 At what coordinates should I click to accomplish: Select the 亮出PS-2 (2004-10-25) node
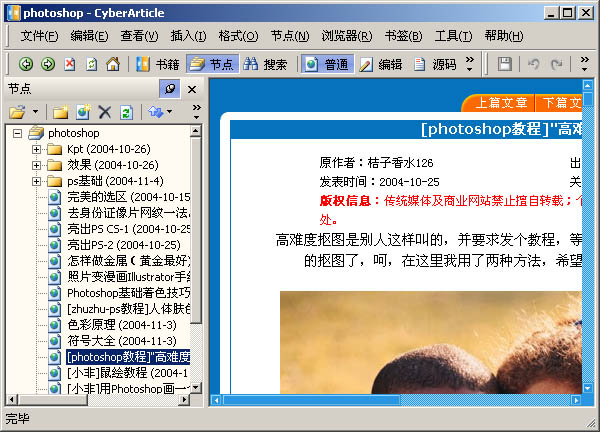point(124,245)
